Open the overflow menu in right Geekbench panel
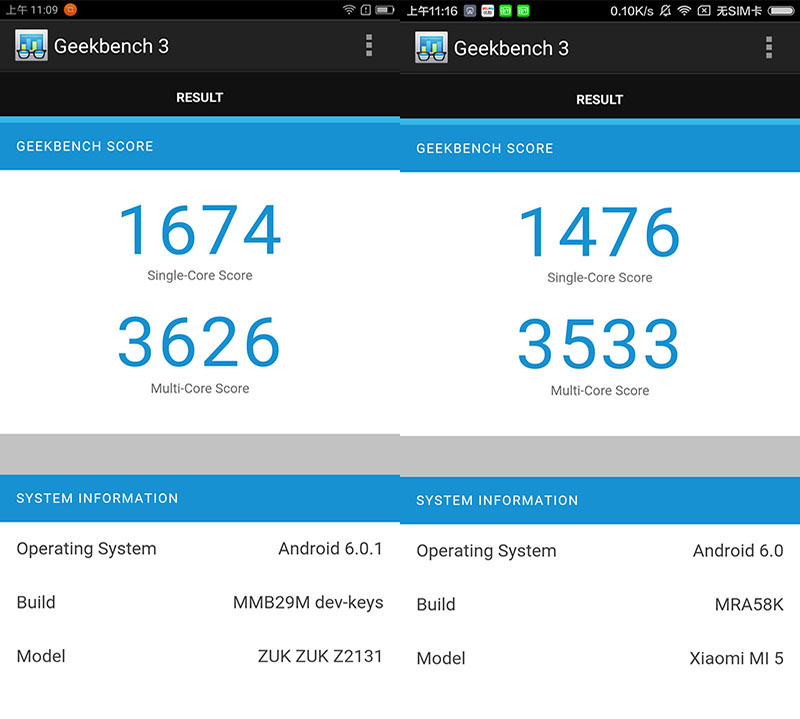This screenshot has height=719, width=800. (x=769, y=47)
